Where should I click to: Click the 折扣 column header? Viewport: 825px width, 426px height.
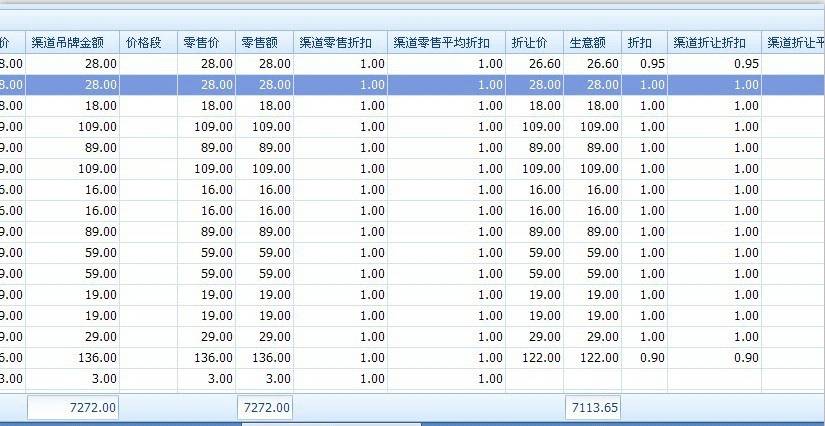[643, 43]
